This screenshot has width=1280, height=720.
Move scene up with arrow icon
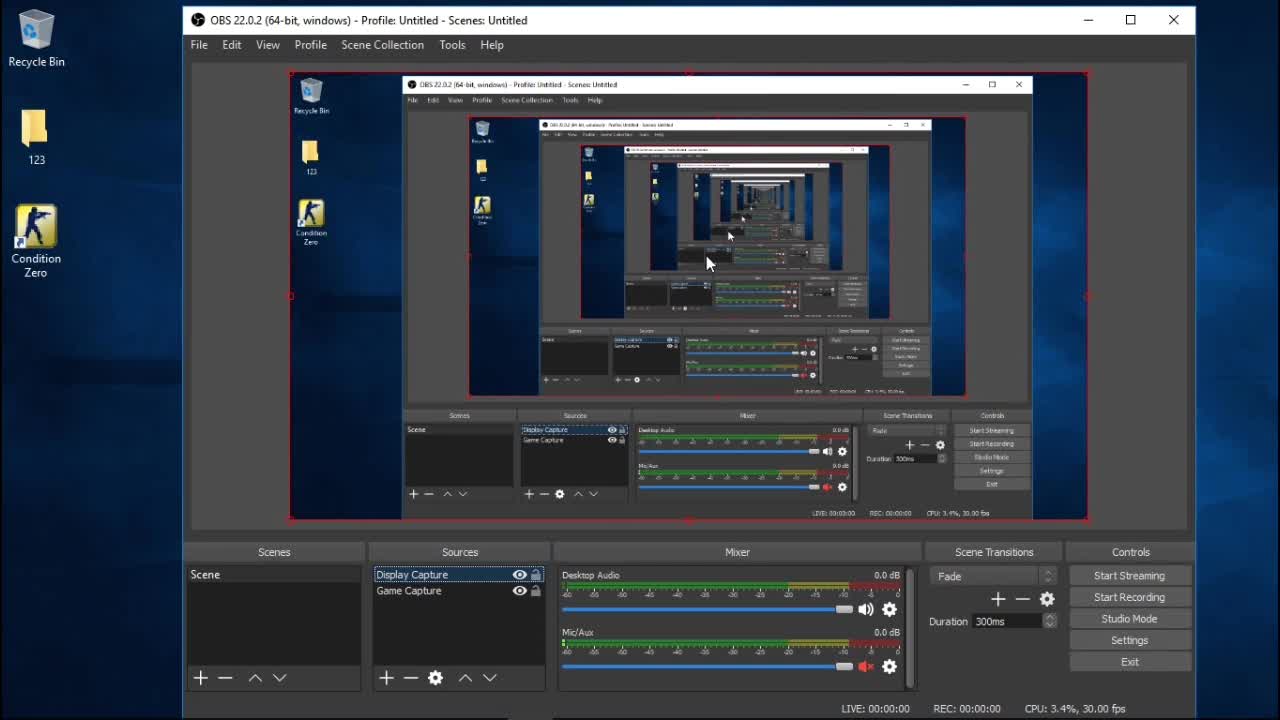(255, 678)
